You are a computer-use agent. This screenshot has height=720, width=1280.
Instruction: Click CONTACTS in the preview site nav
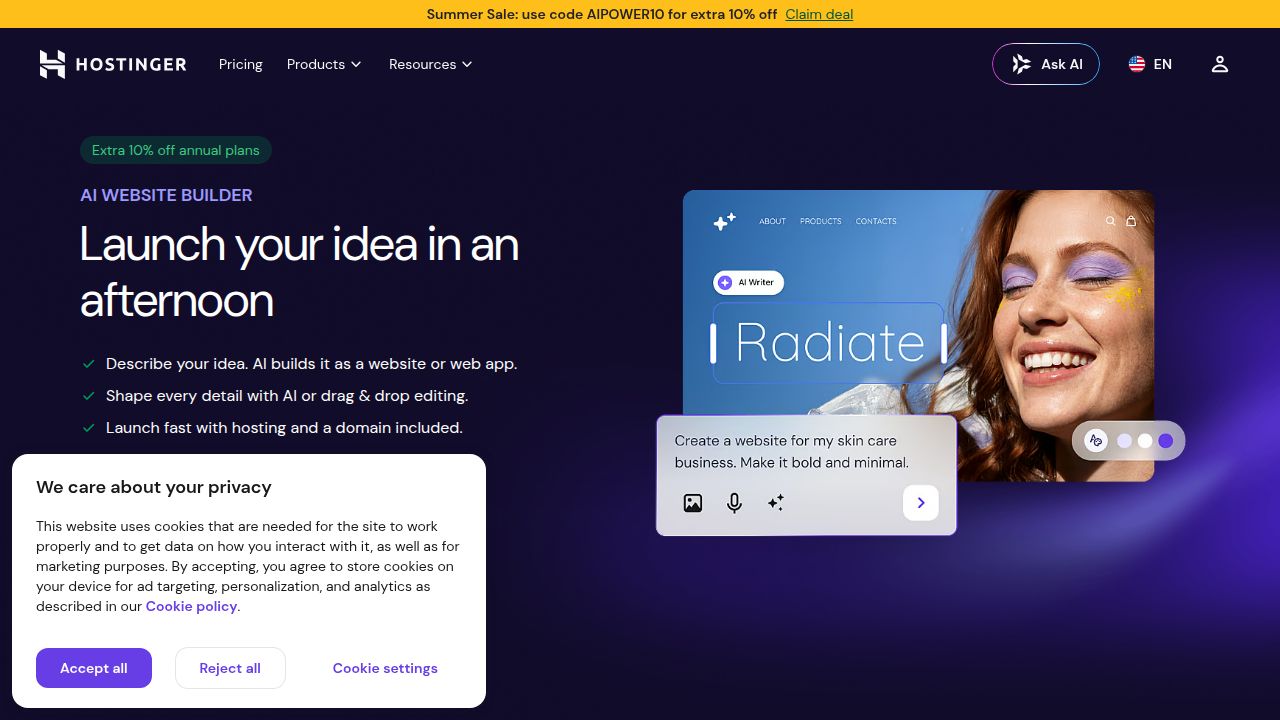876,221
